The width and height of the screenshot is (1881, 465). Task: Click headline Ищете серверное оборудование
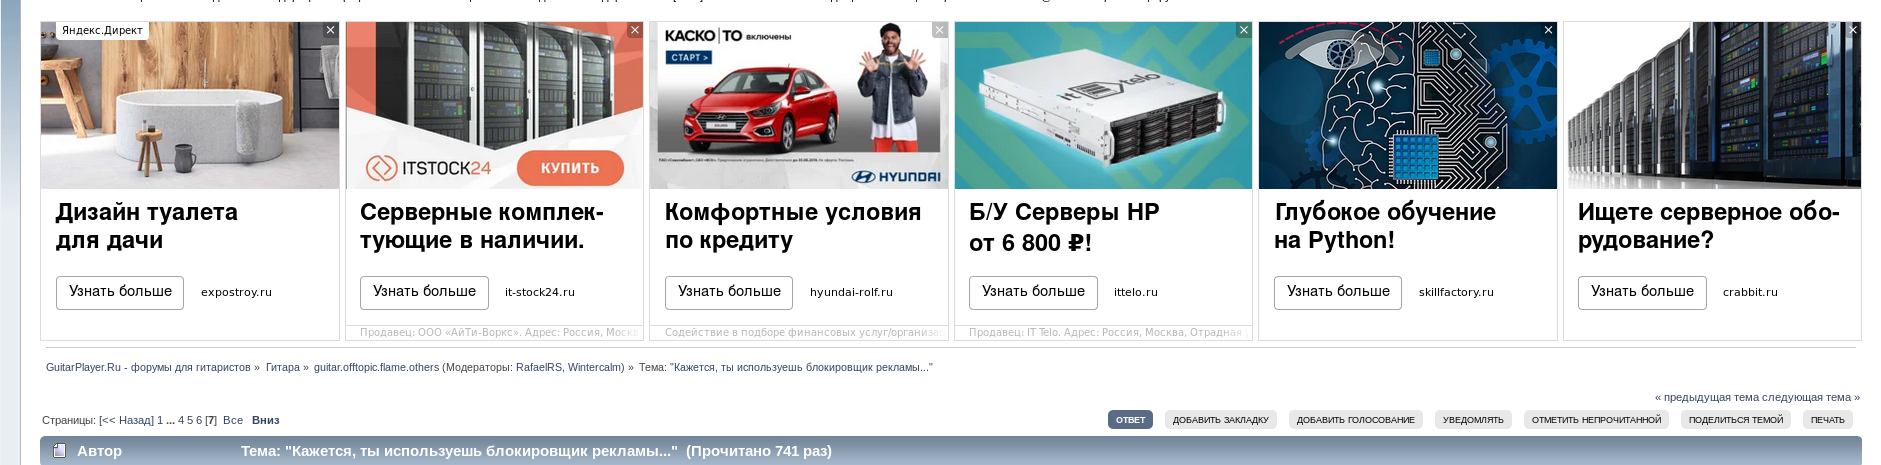tap(1709, 226)
